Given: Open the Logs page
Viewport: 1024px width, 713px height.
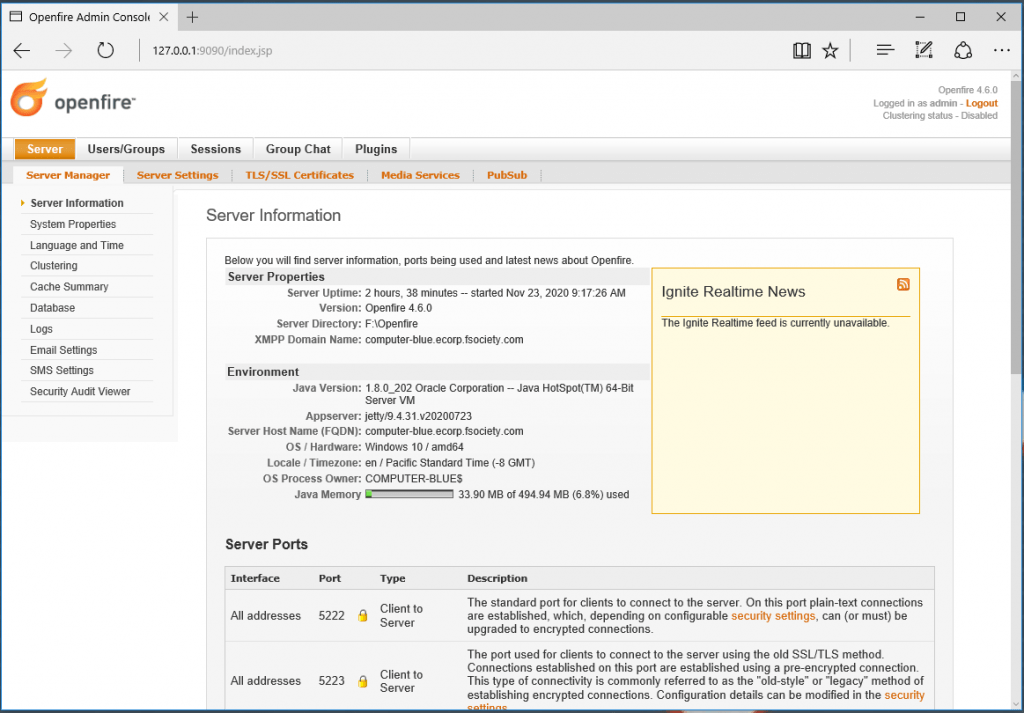Looking at the screenshot, I should pos(41,329).
